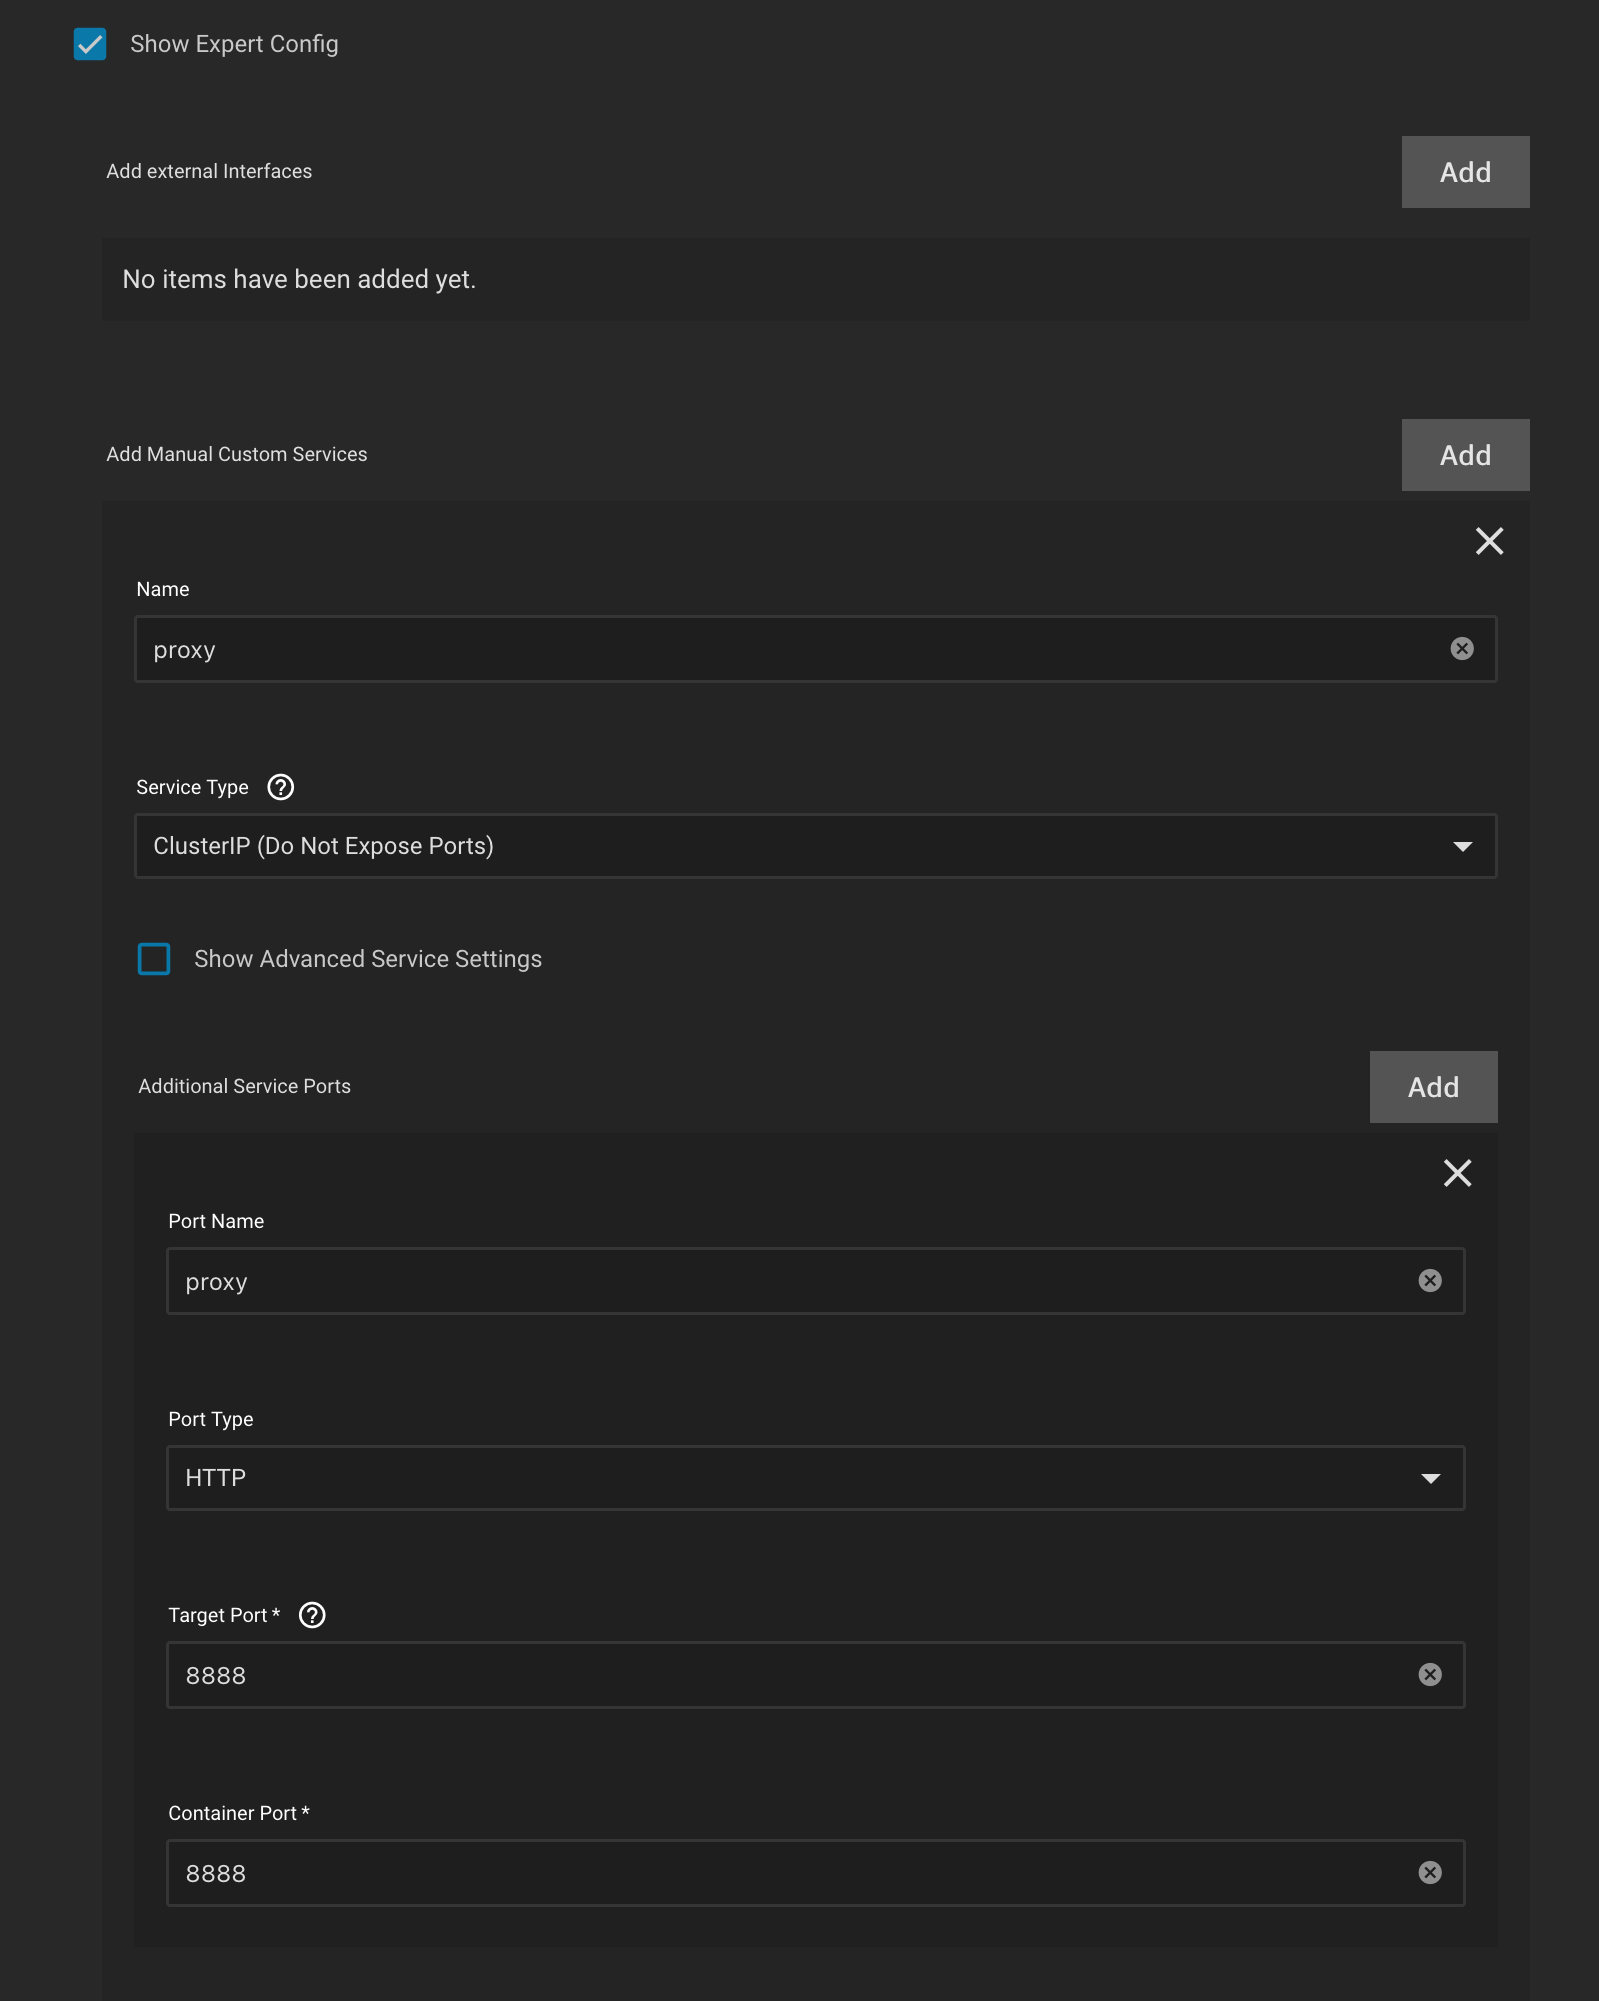Enable Show Advanced Service Settings checkbox
Image resolution: width=1599 pixels, height=2001 pixels.
(x=154, y=959)
